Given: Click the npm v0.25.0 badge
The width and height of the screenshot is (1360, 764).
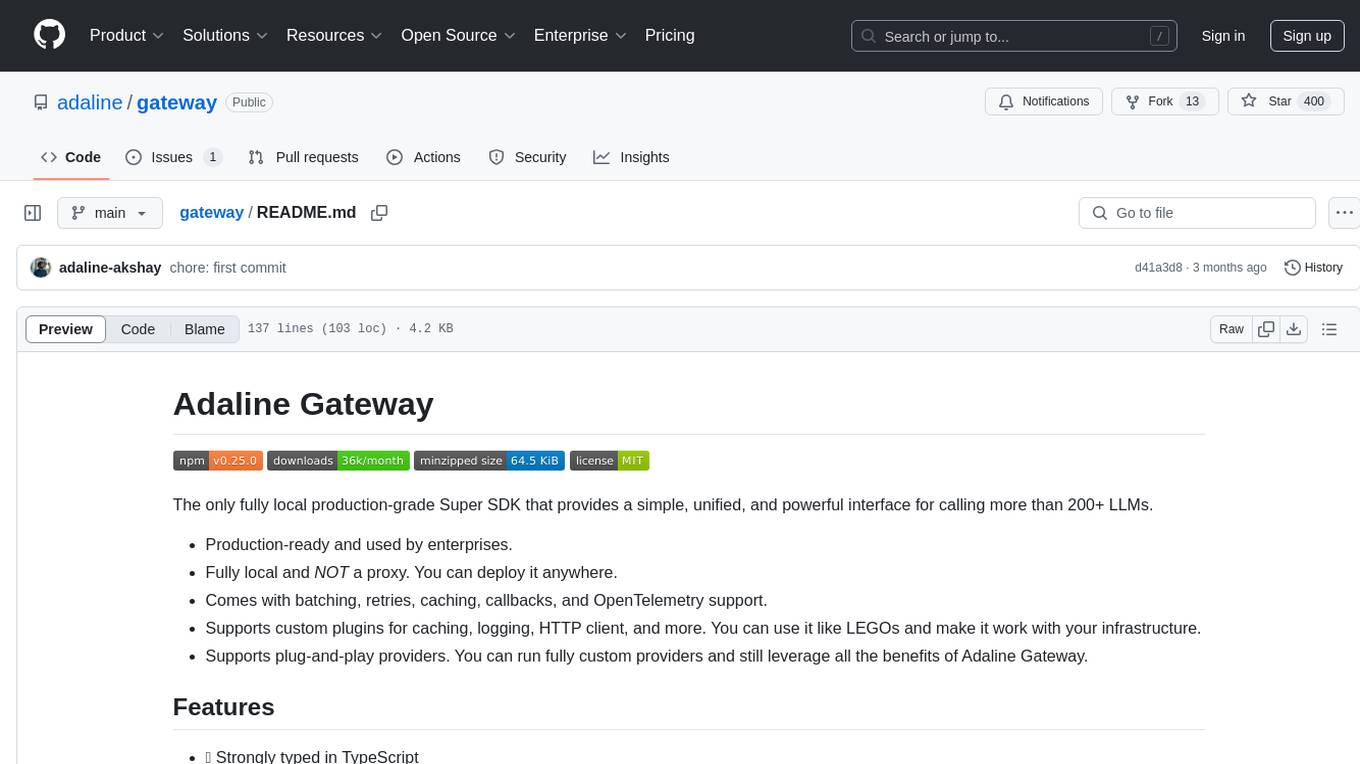Looking at the screenshot, I should (218, 460).
